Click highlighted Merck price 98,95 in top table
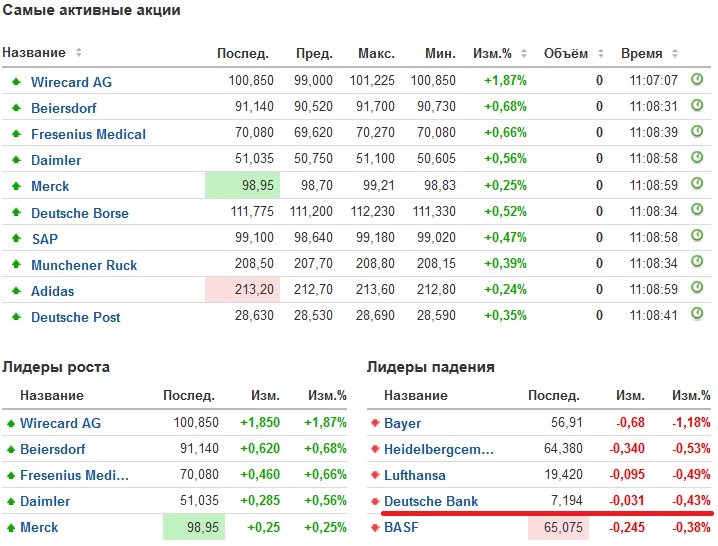The height and width of the screenshot is (546, 718). click(x=242, y=185)
